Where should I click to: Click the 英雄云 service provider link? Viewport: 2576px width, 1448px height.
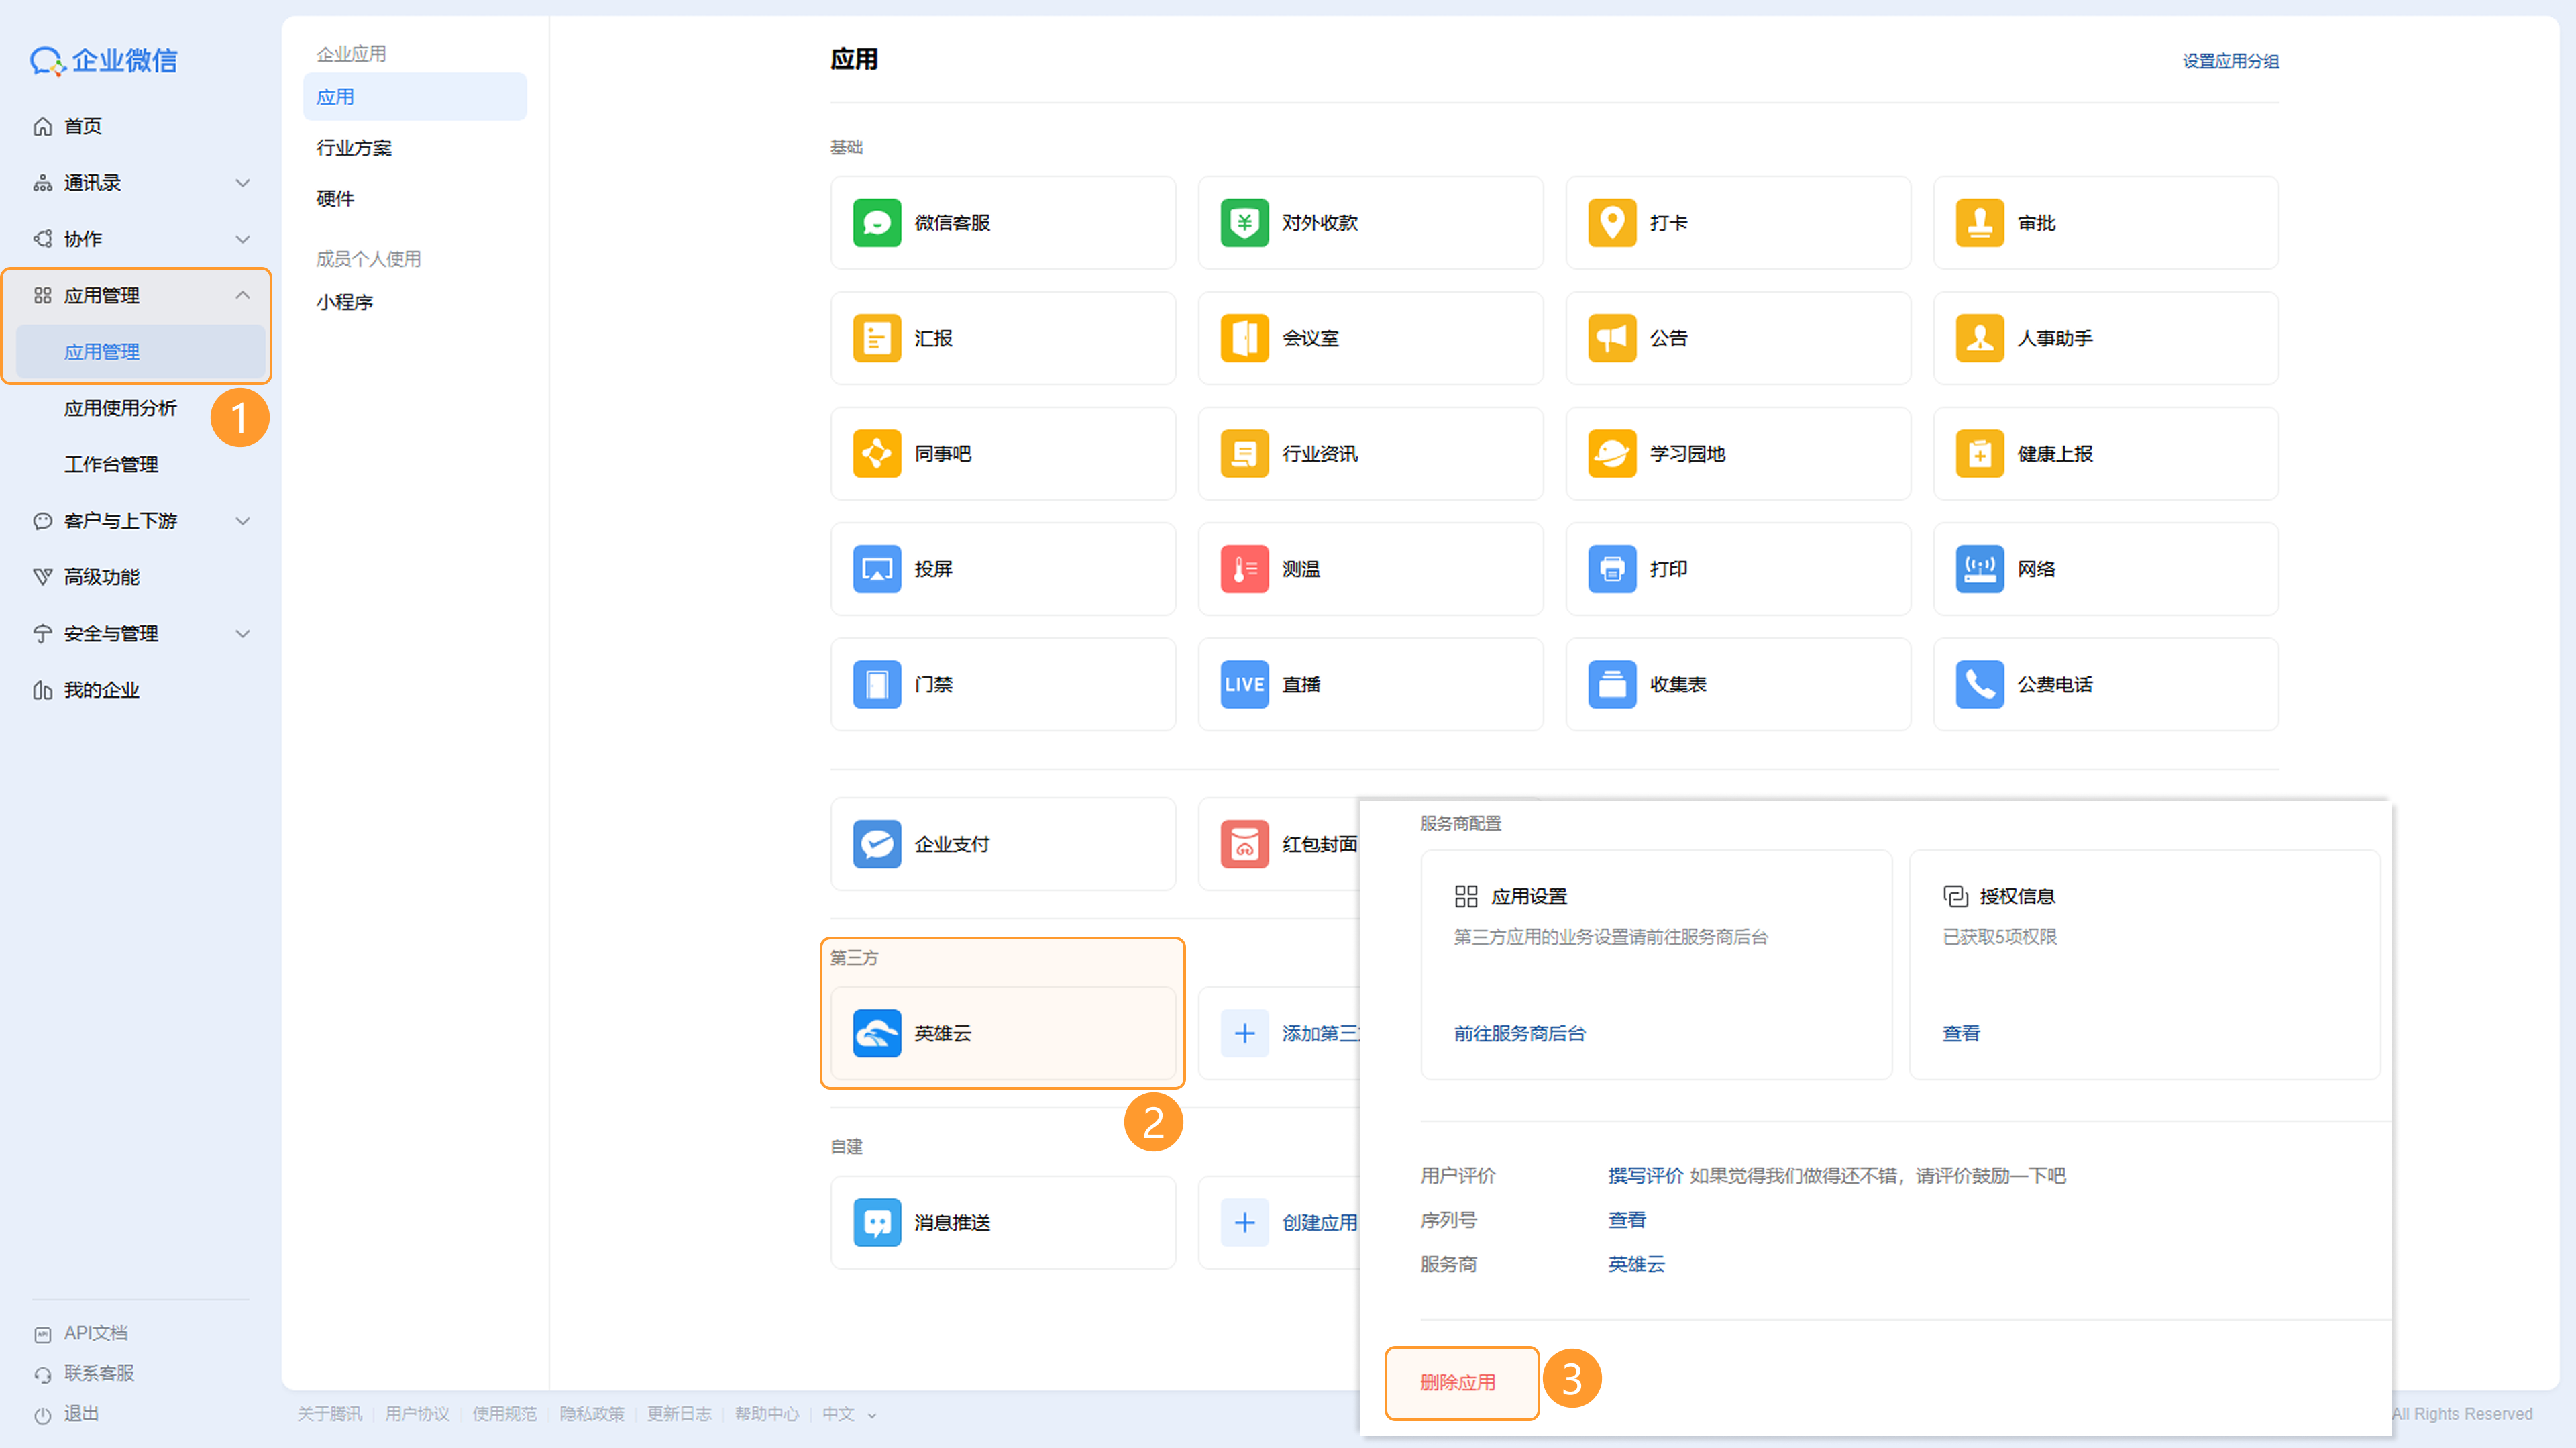(1636, 1264)
